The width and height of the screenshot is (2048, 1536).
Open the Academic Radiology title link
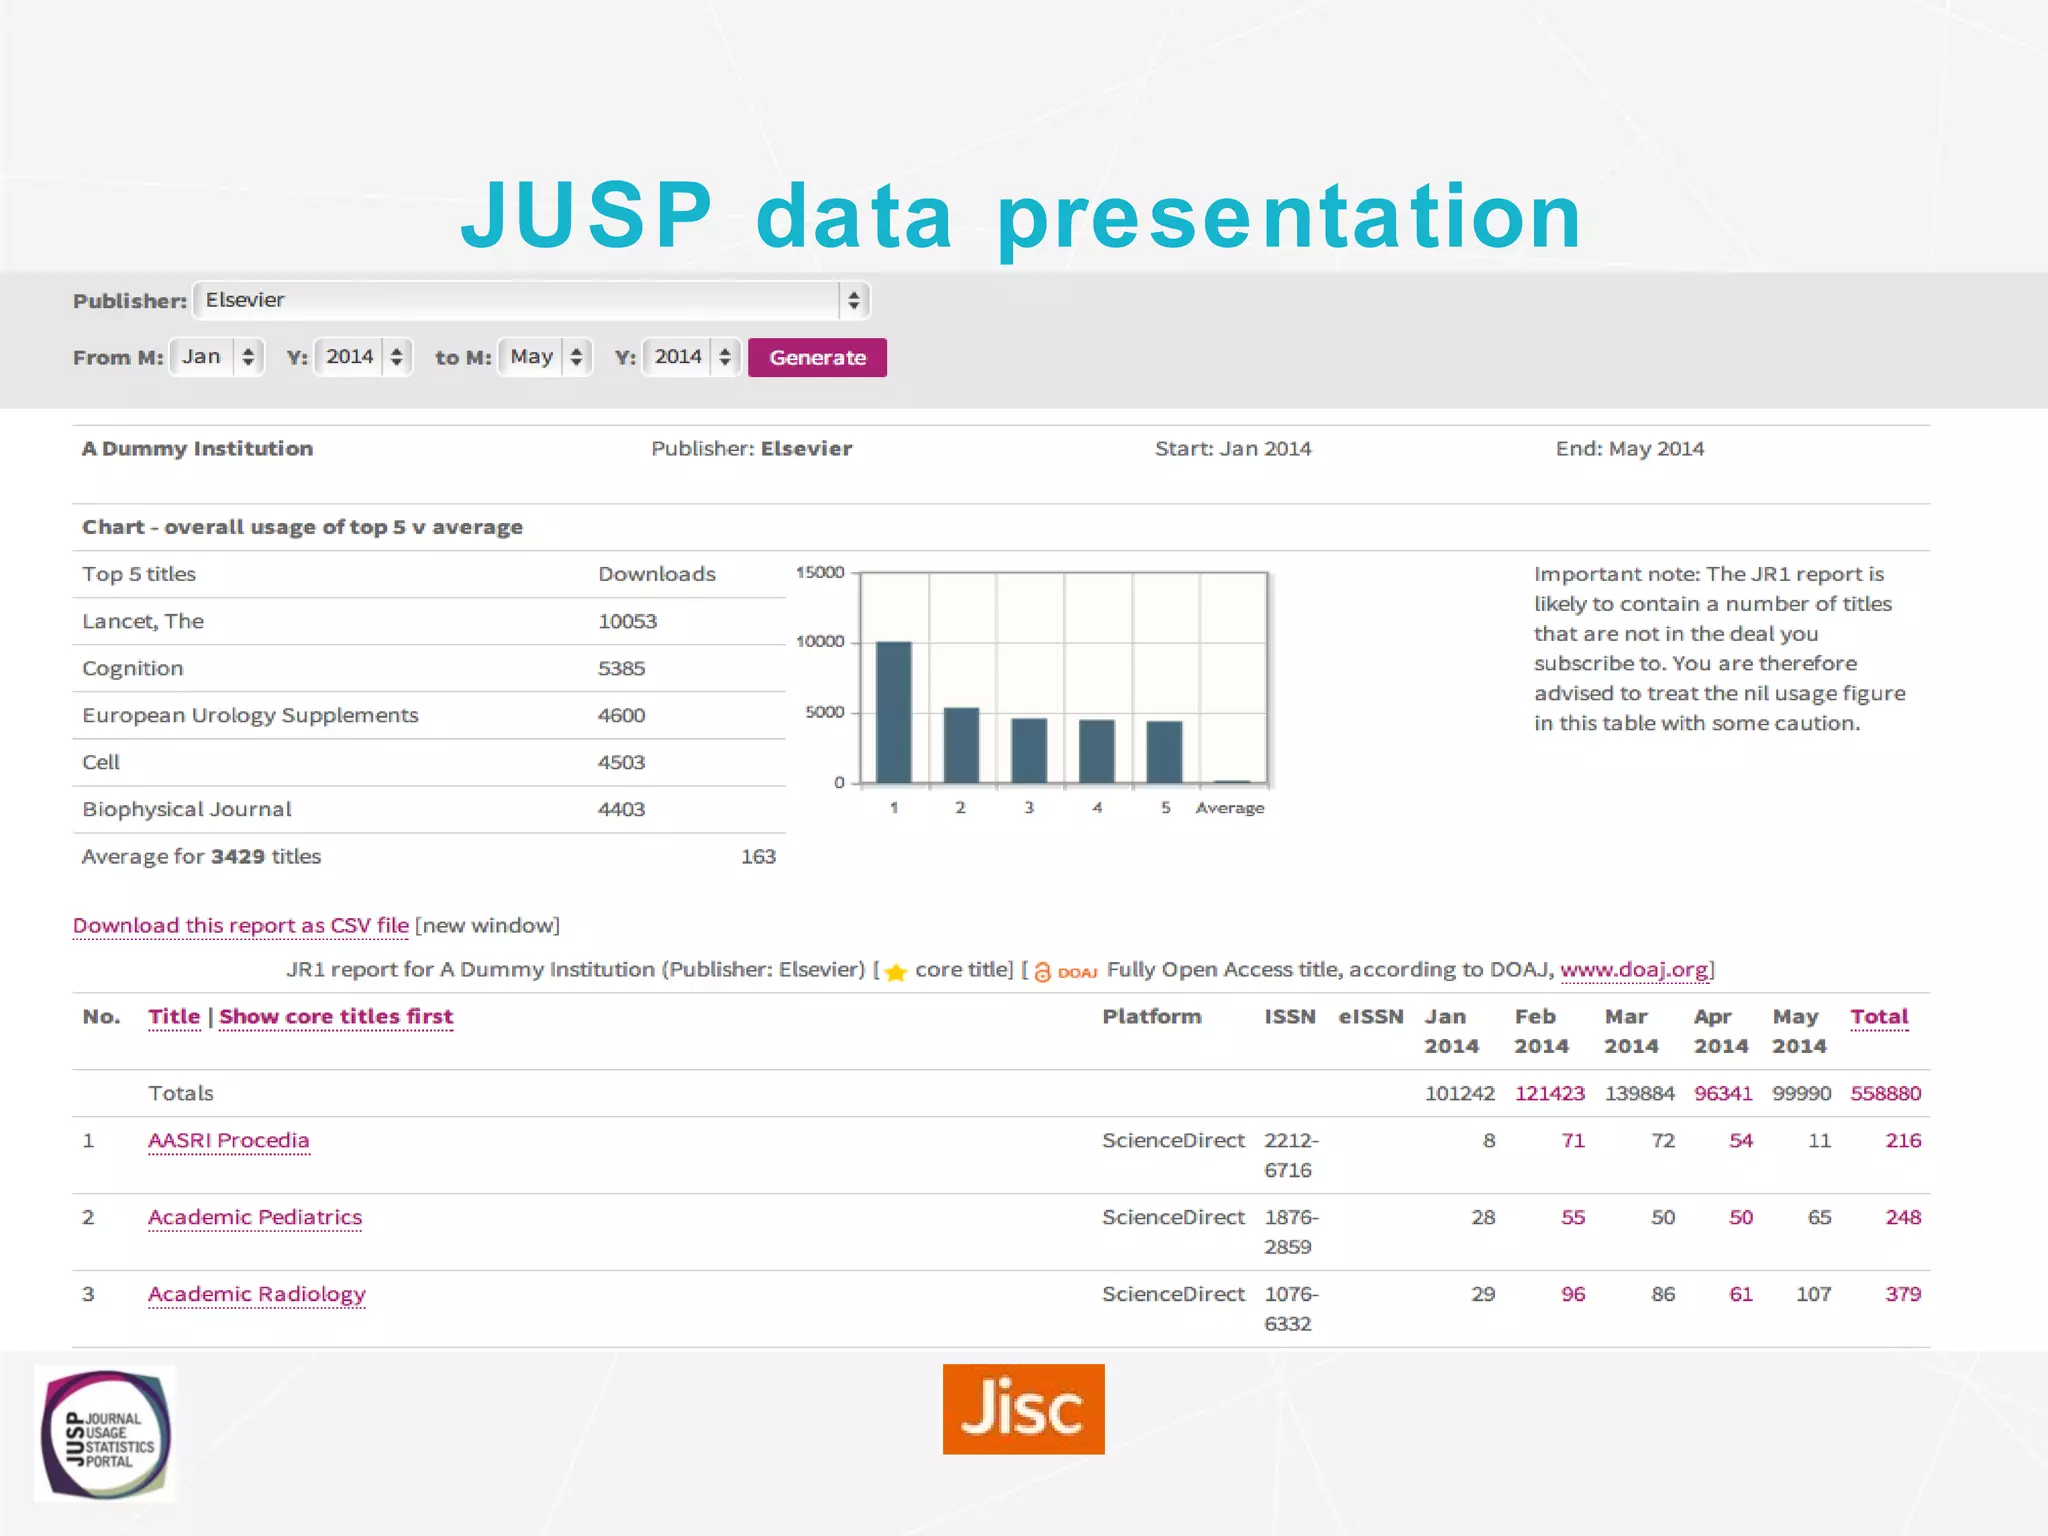[x=257, y=1295]
